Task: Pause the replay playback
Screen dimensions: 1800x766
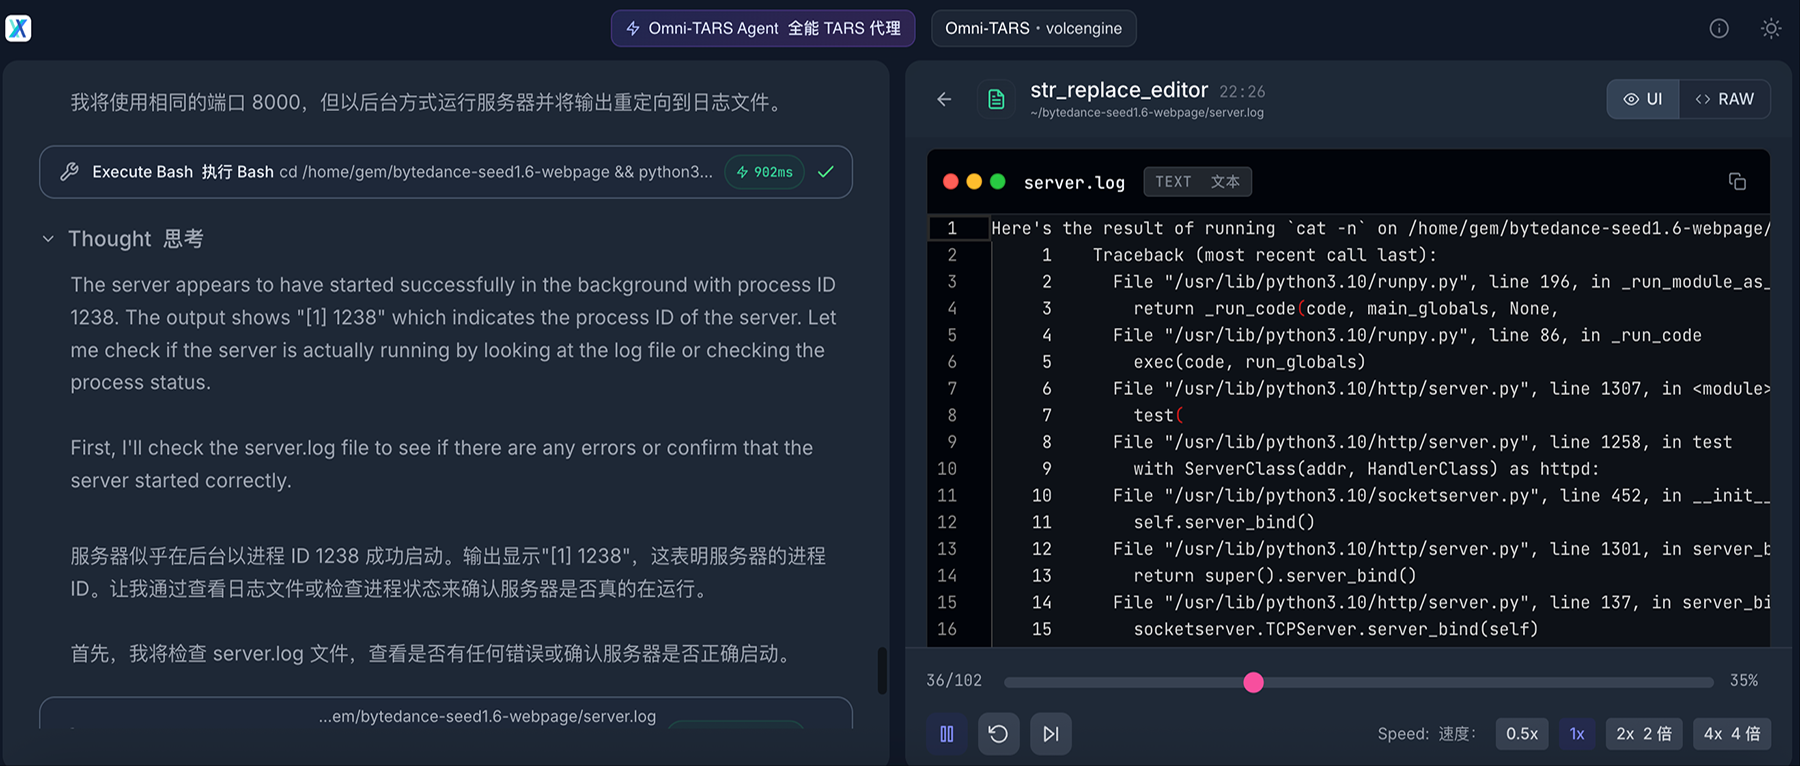Action: point(947,734)
